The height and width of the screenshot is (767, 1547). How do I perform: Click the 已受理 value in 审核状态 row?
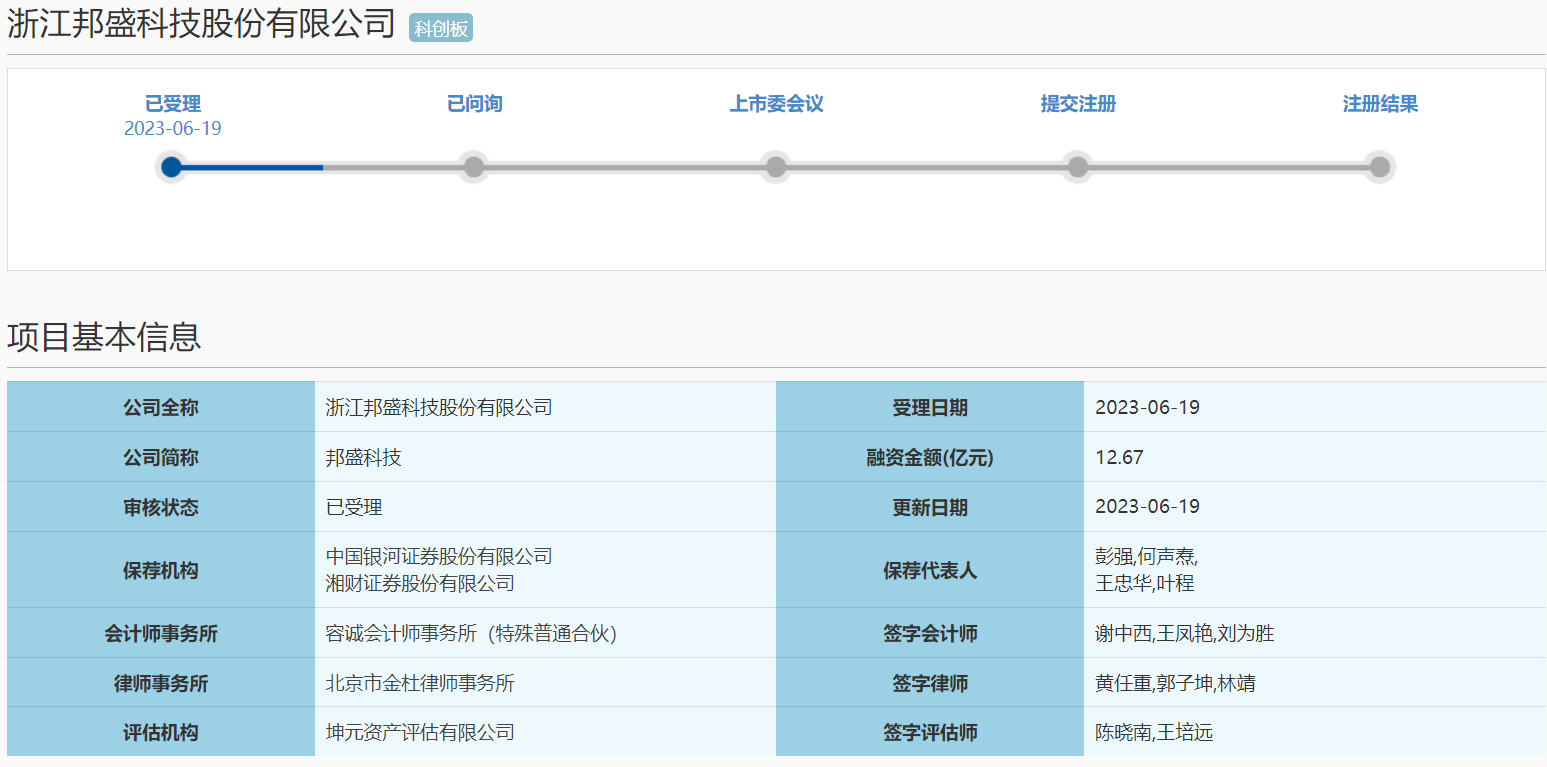[x=354, y=507]
